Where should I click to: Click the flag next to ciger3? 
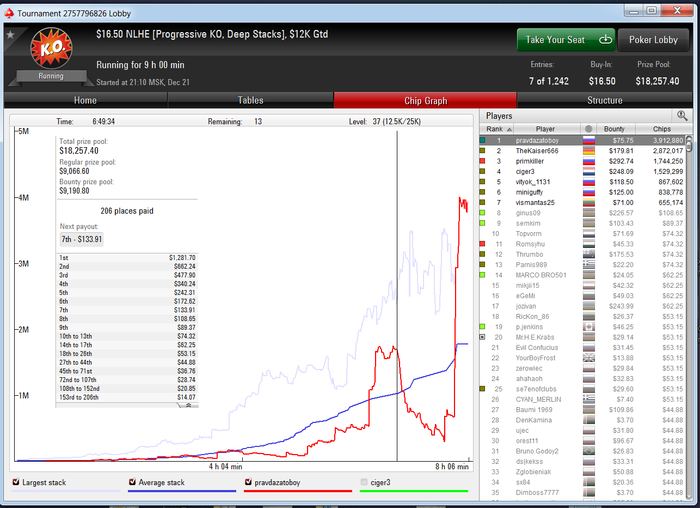click(x=589, y=171)
